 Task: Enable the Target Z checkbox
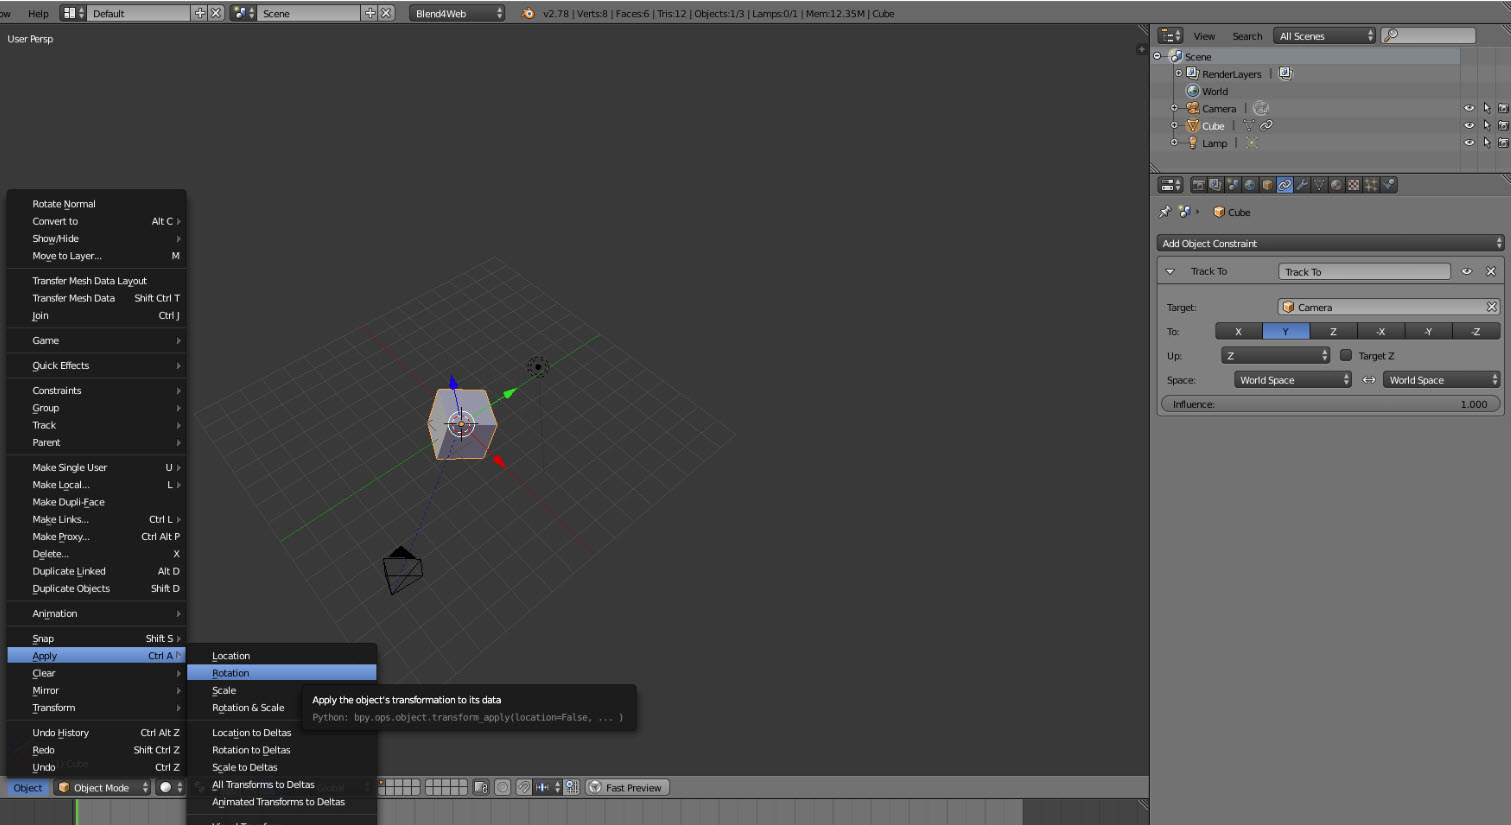point(1346,355)
